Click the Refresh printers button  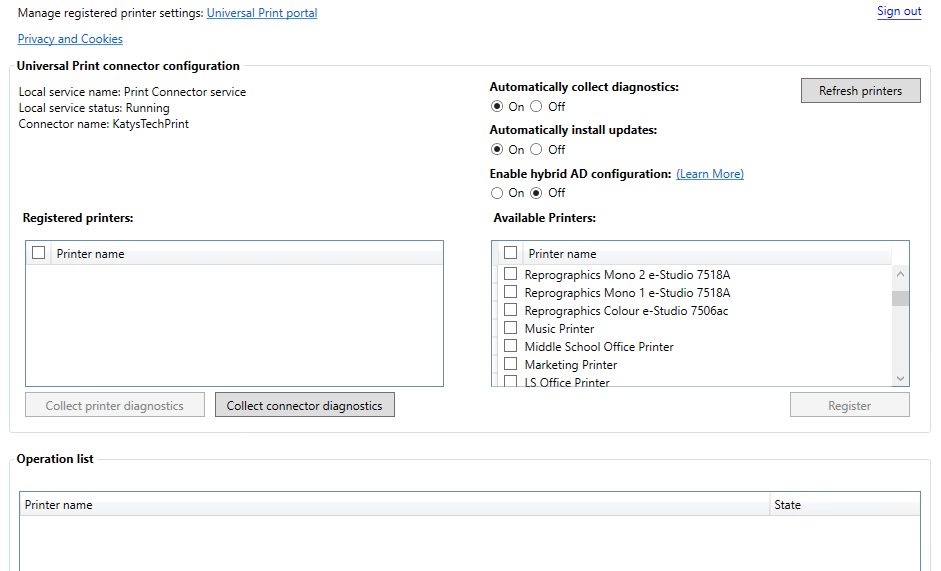pyautogui.click(x=860, y=91)
